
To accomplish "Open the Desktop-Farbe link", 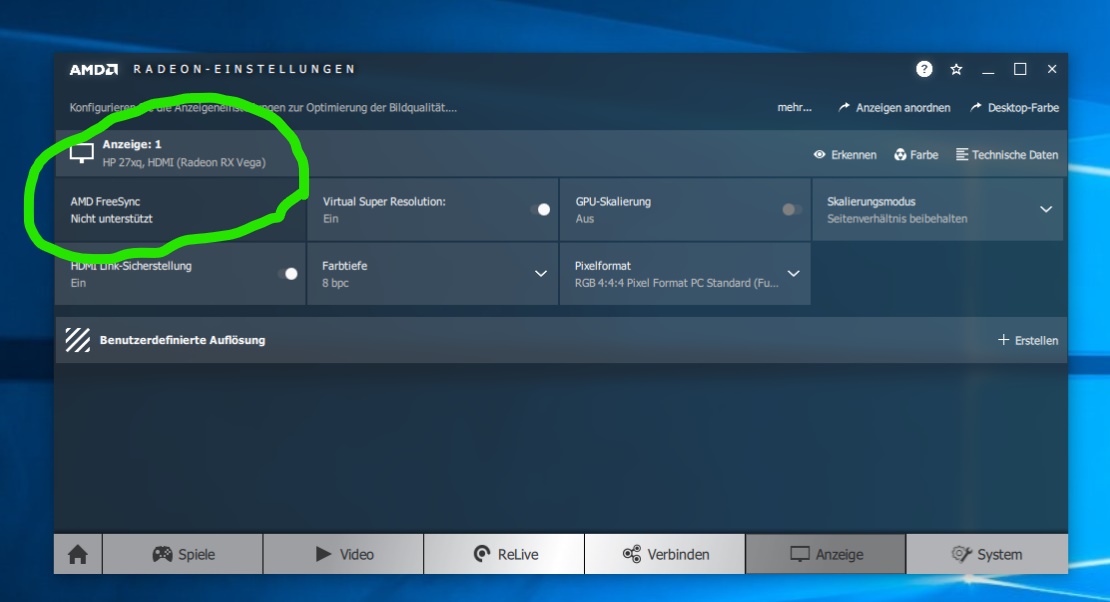I will pos(1023,108).
